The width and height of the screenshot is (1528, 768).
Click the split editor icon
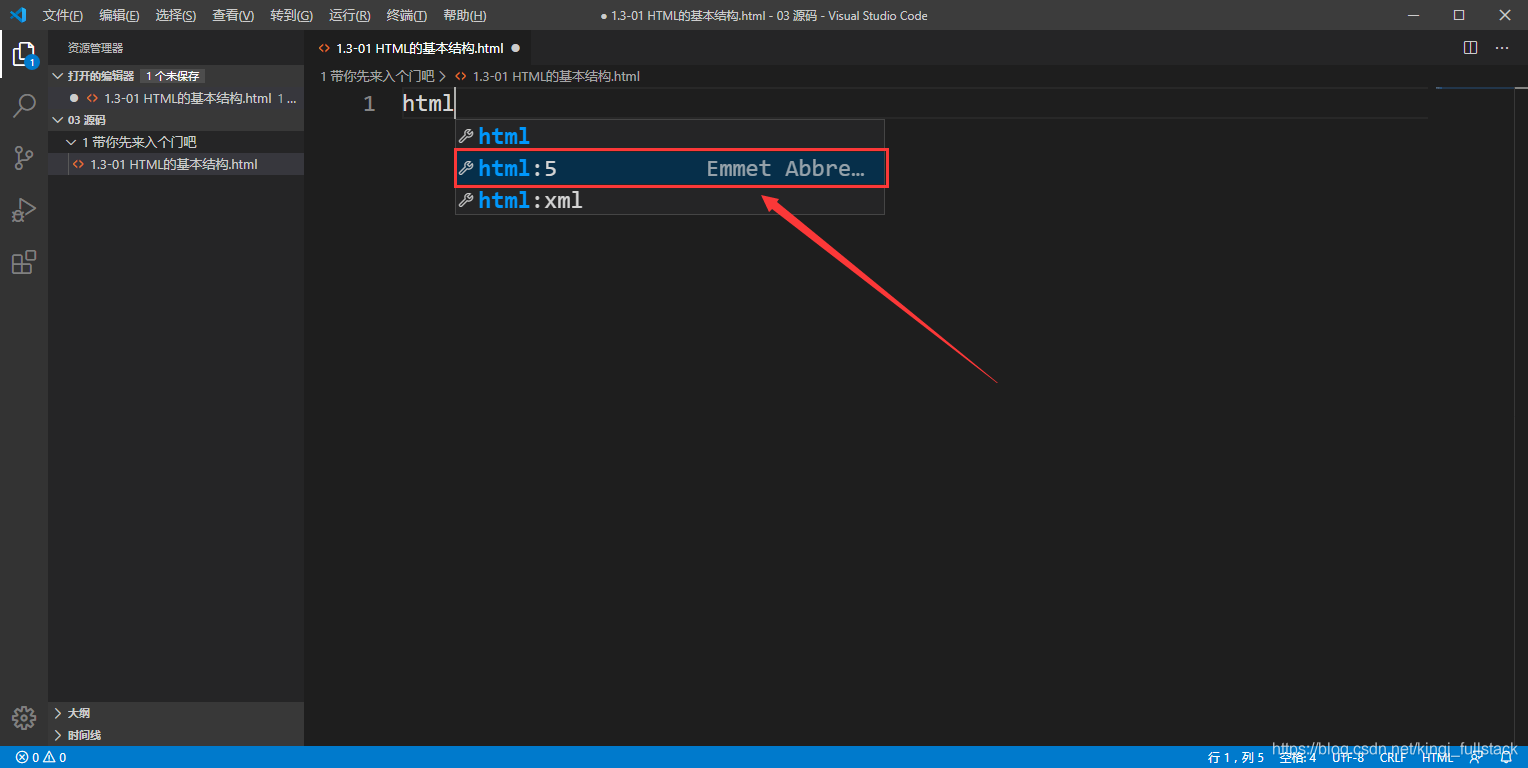(x=1470, y=47)
